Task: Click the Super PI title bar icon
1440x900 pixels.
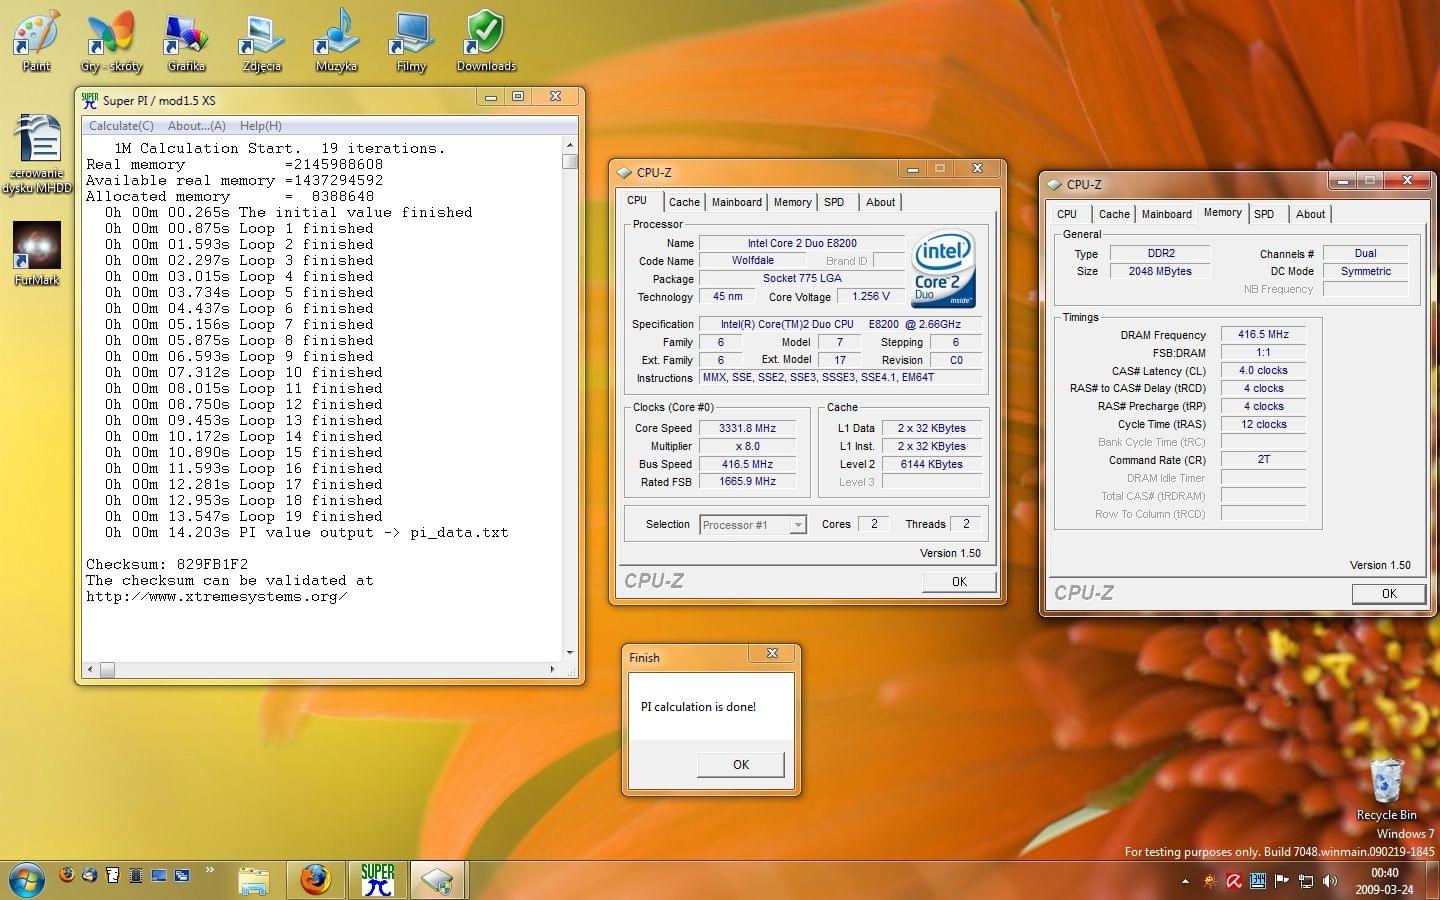Action: pyautogui.click(x=90, y=100)
